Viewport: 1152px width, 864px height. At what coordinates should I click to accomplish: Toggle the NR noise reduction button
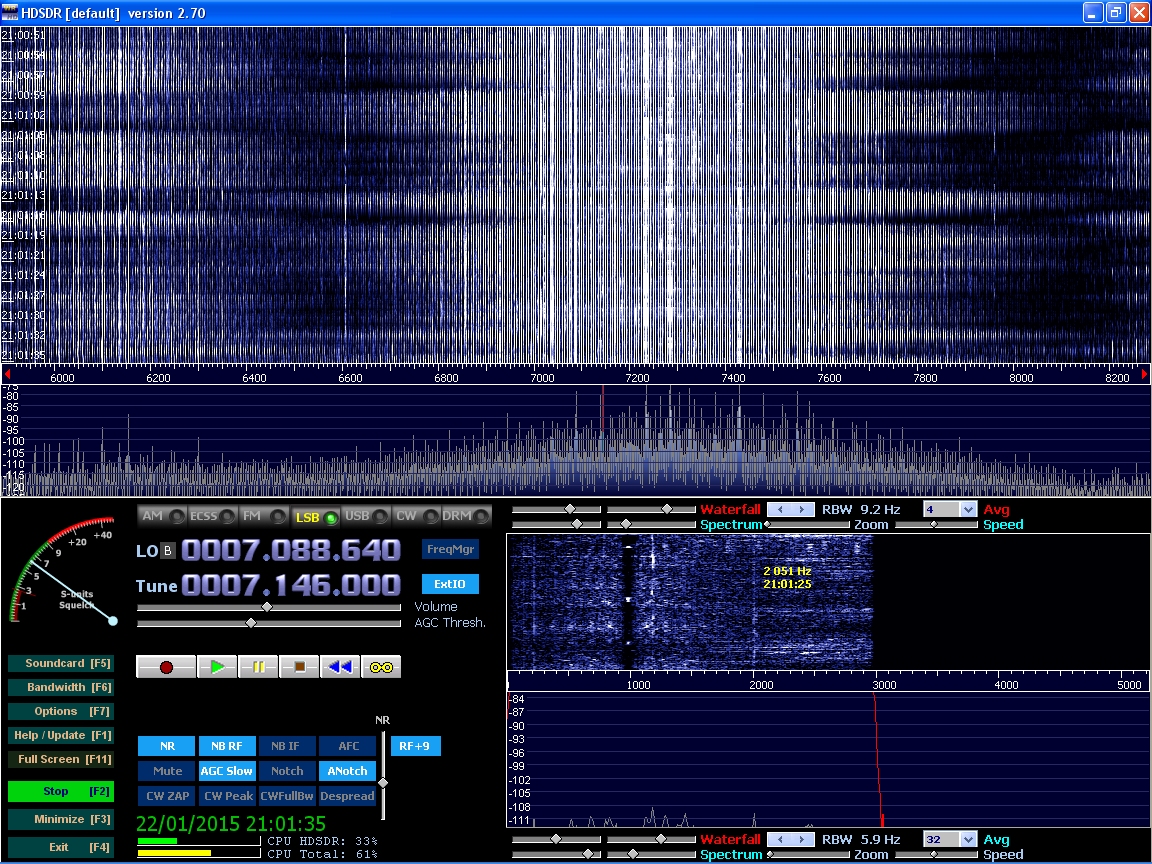(x=167, y=746)
